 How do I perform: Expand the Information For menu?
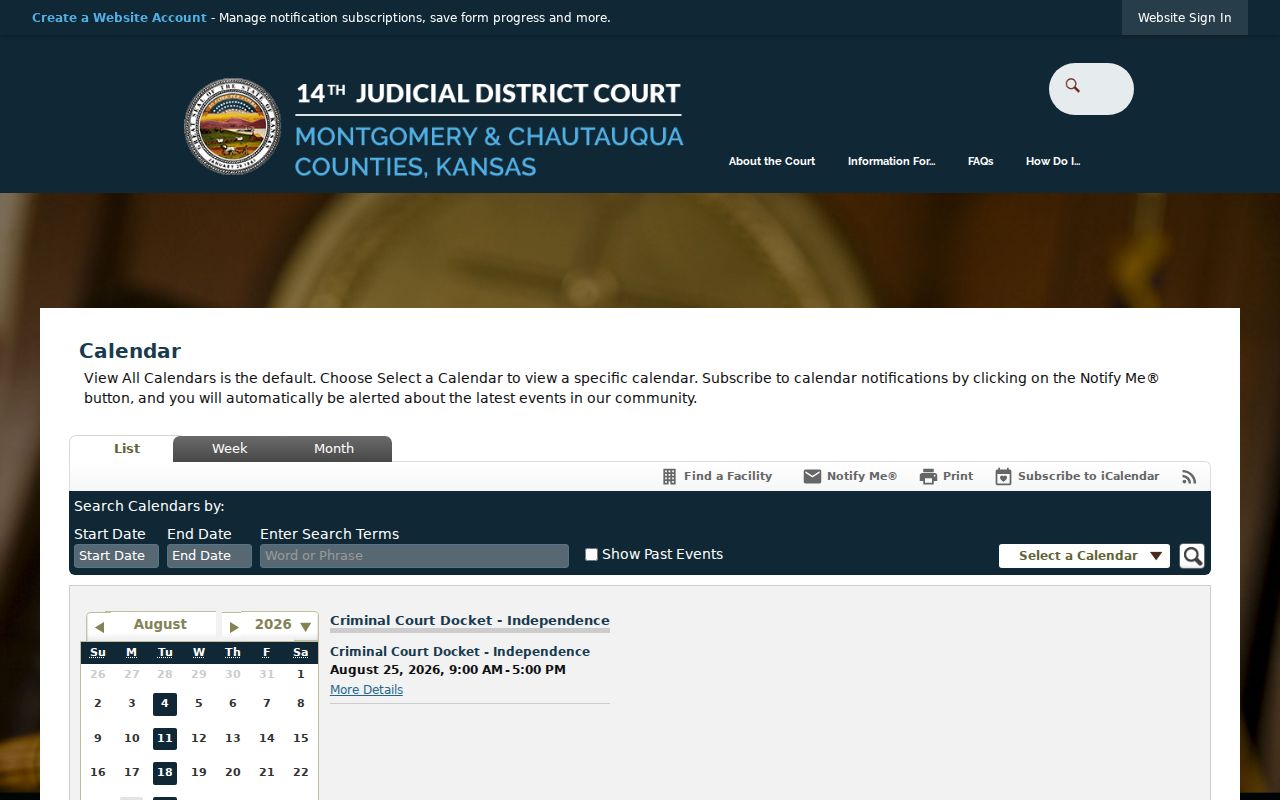pyautogui.click(x=891, y=161)
